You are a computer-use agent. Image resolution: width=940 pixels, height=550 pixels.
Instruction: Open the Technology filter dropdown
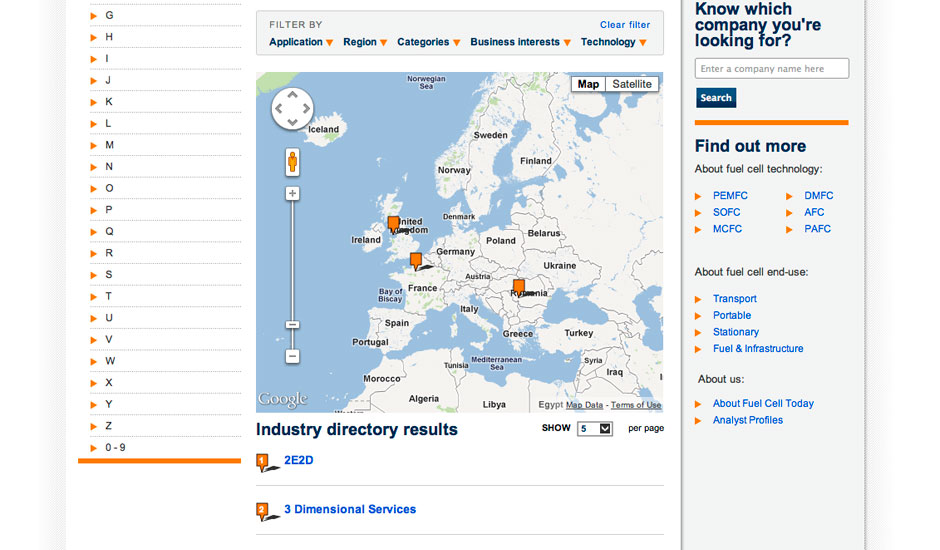[614, 42]
